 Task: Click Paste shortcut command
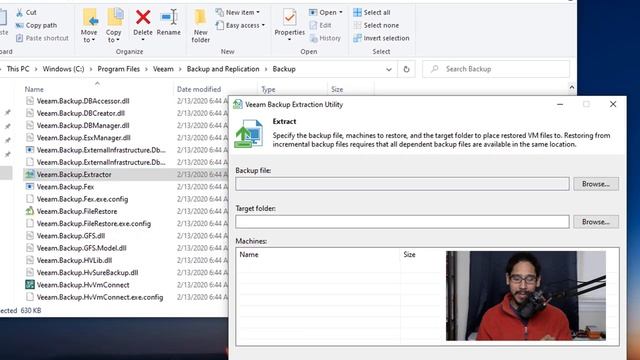(42, 38)
